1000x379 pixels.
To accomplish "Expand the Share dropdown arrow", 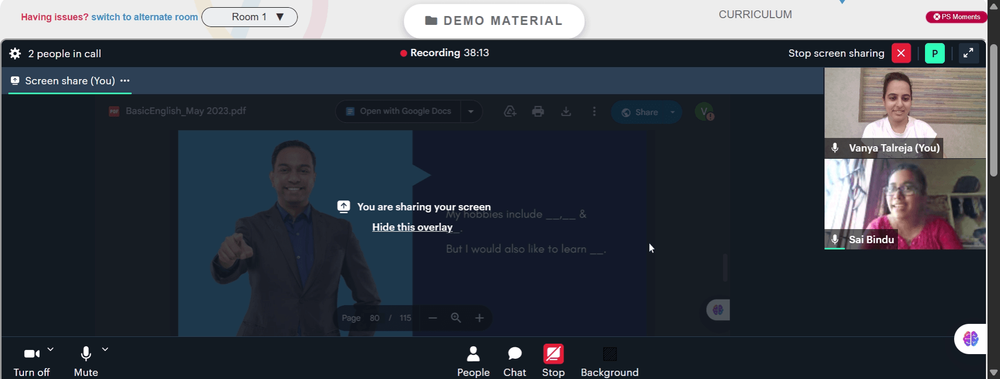I will 672,112.
